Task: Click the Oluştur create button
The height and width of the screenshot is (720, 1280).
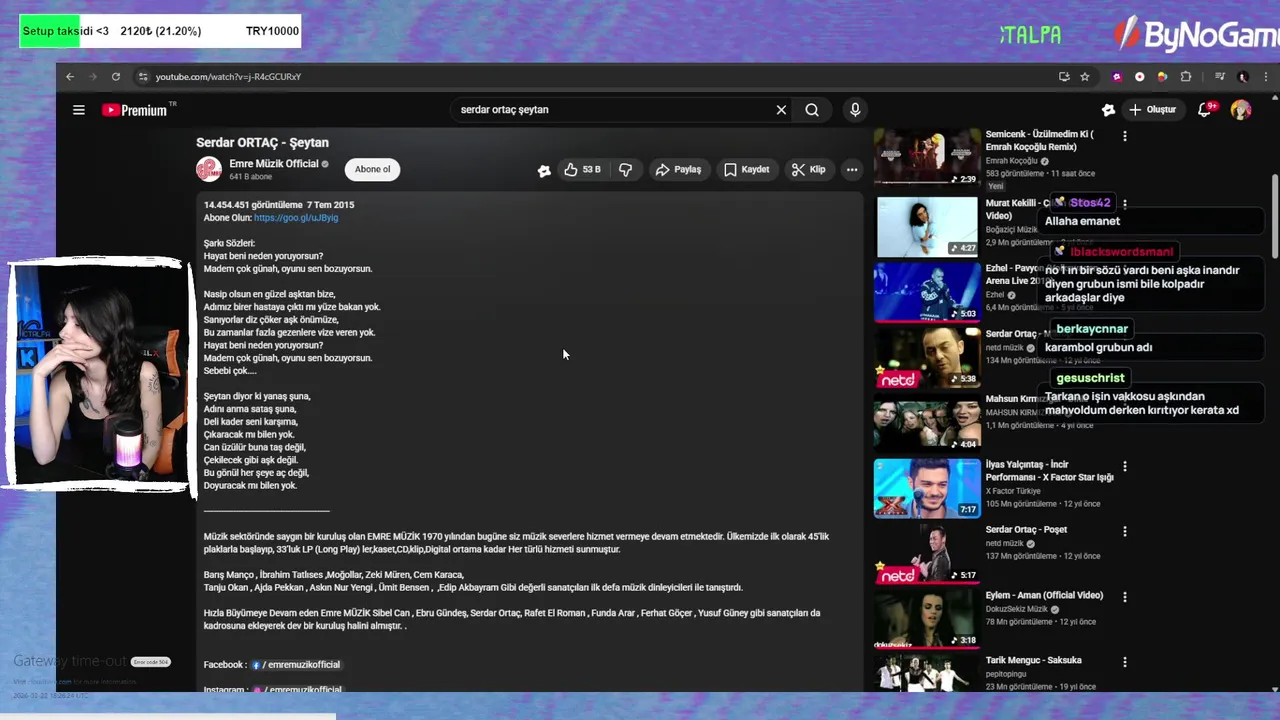Action: 1153,110
